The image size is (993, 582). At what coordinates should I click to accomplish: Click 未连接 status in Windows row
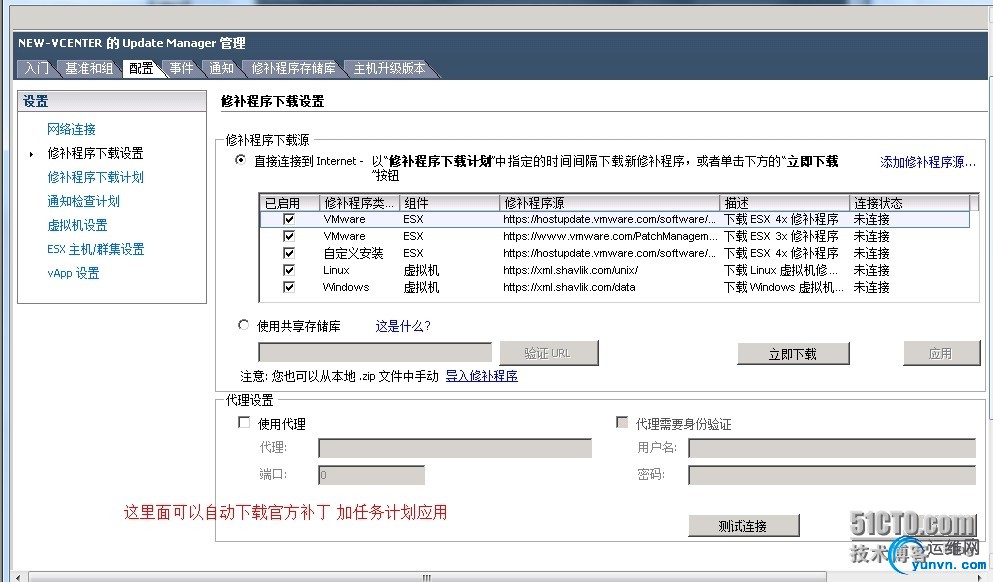point(871,288)
